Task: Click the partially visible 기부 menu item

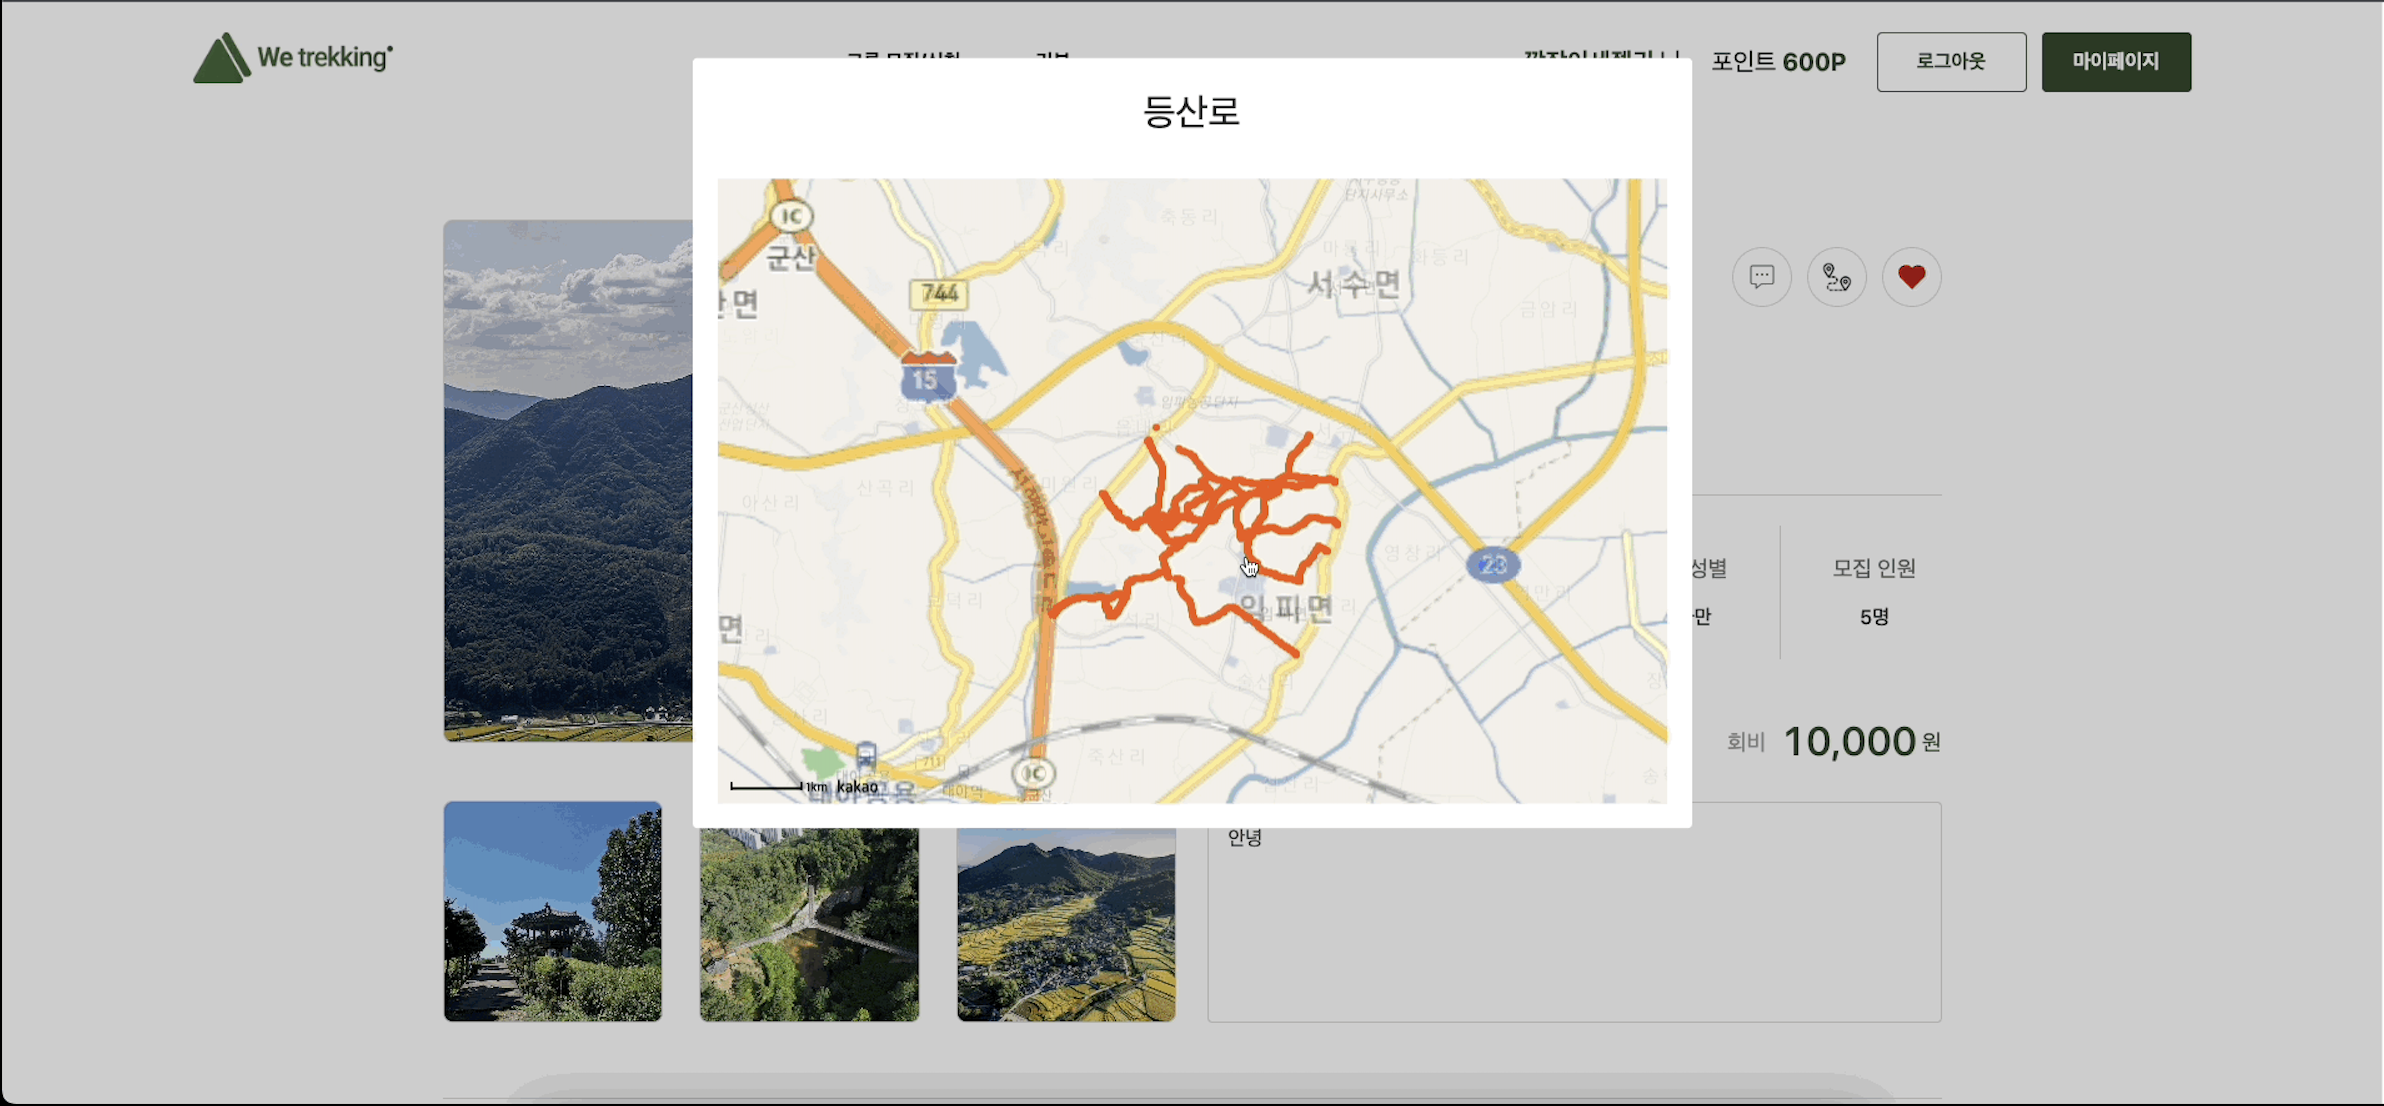Action: [x=1052, y=60]
